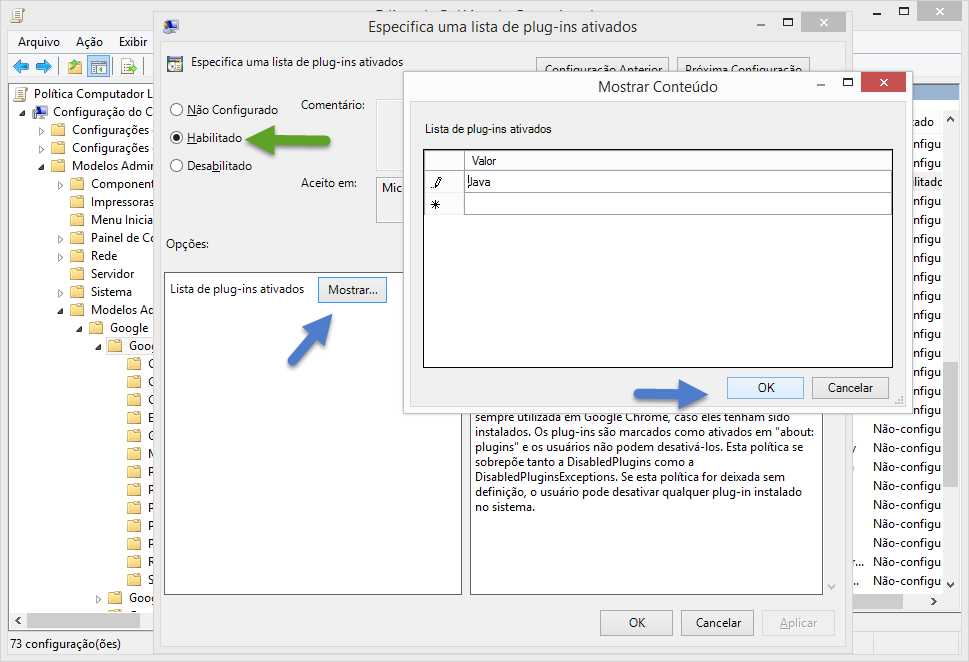Collapse the Modelos Admin tree node
The image size is (969, 662).
tap(41, 167)
